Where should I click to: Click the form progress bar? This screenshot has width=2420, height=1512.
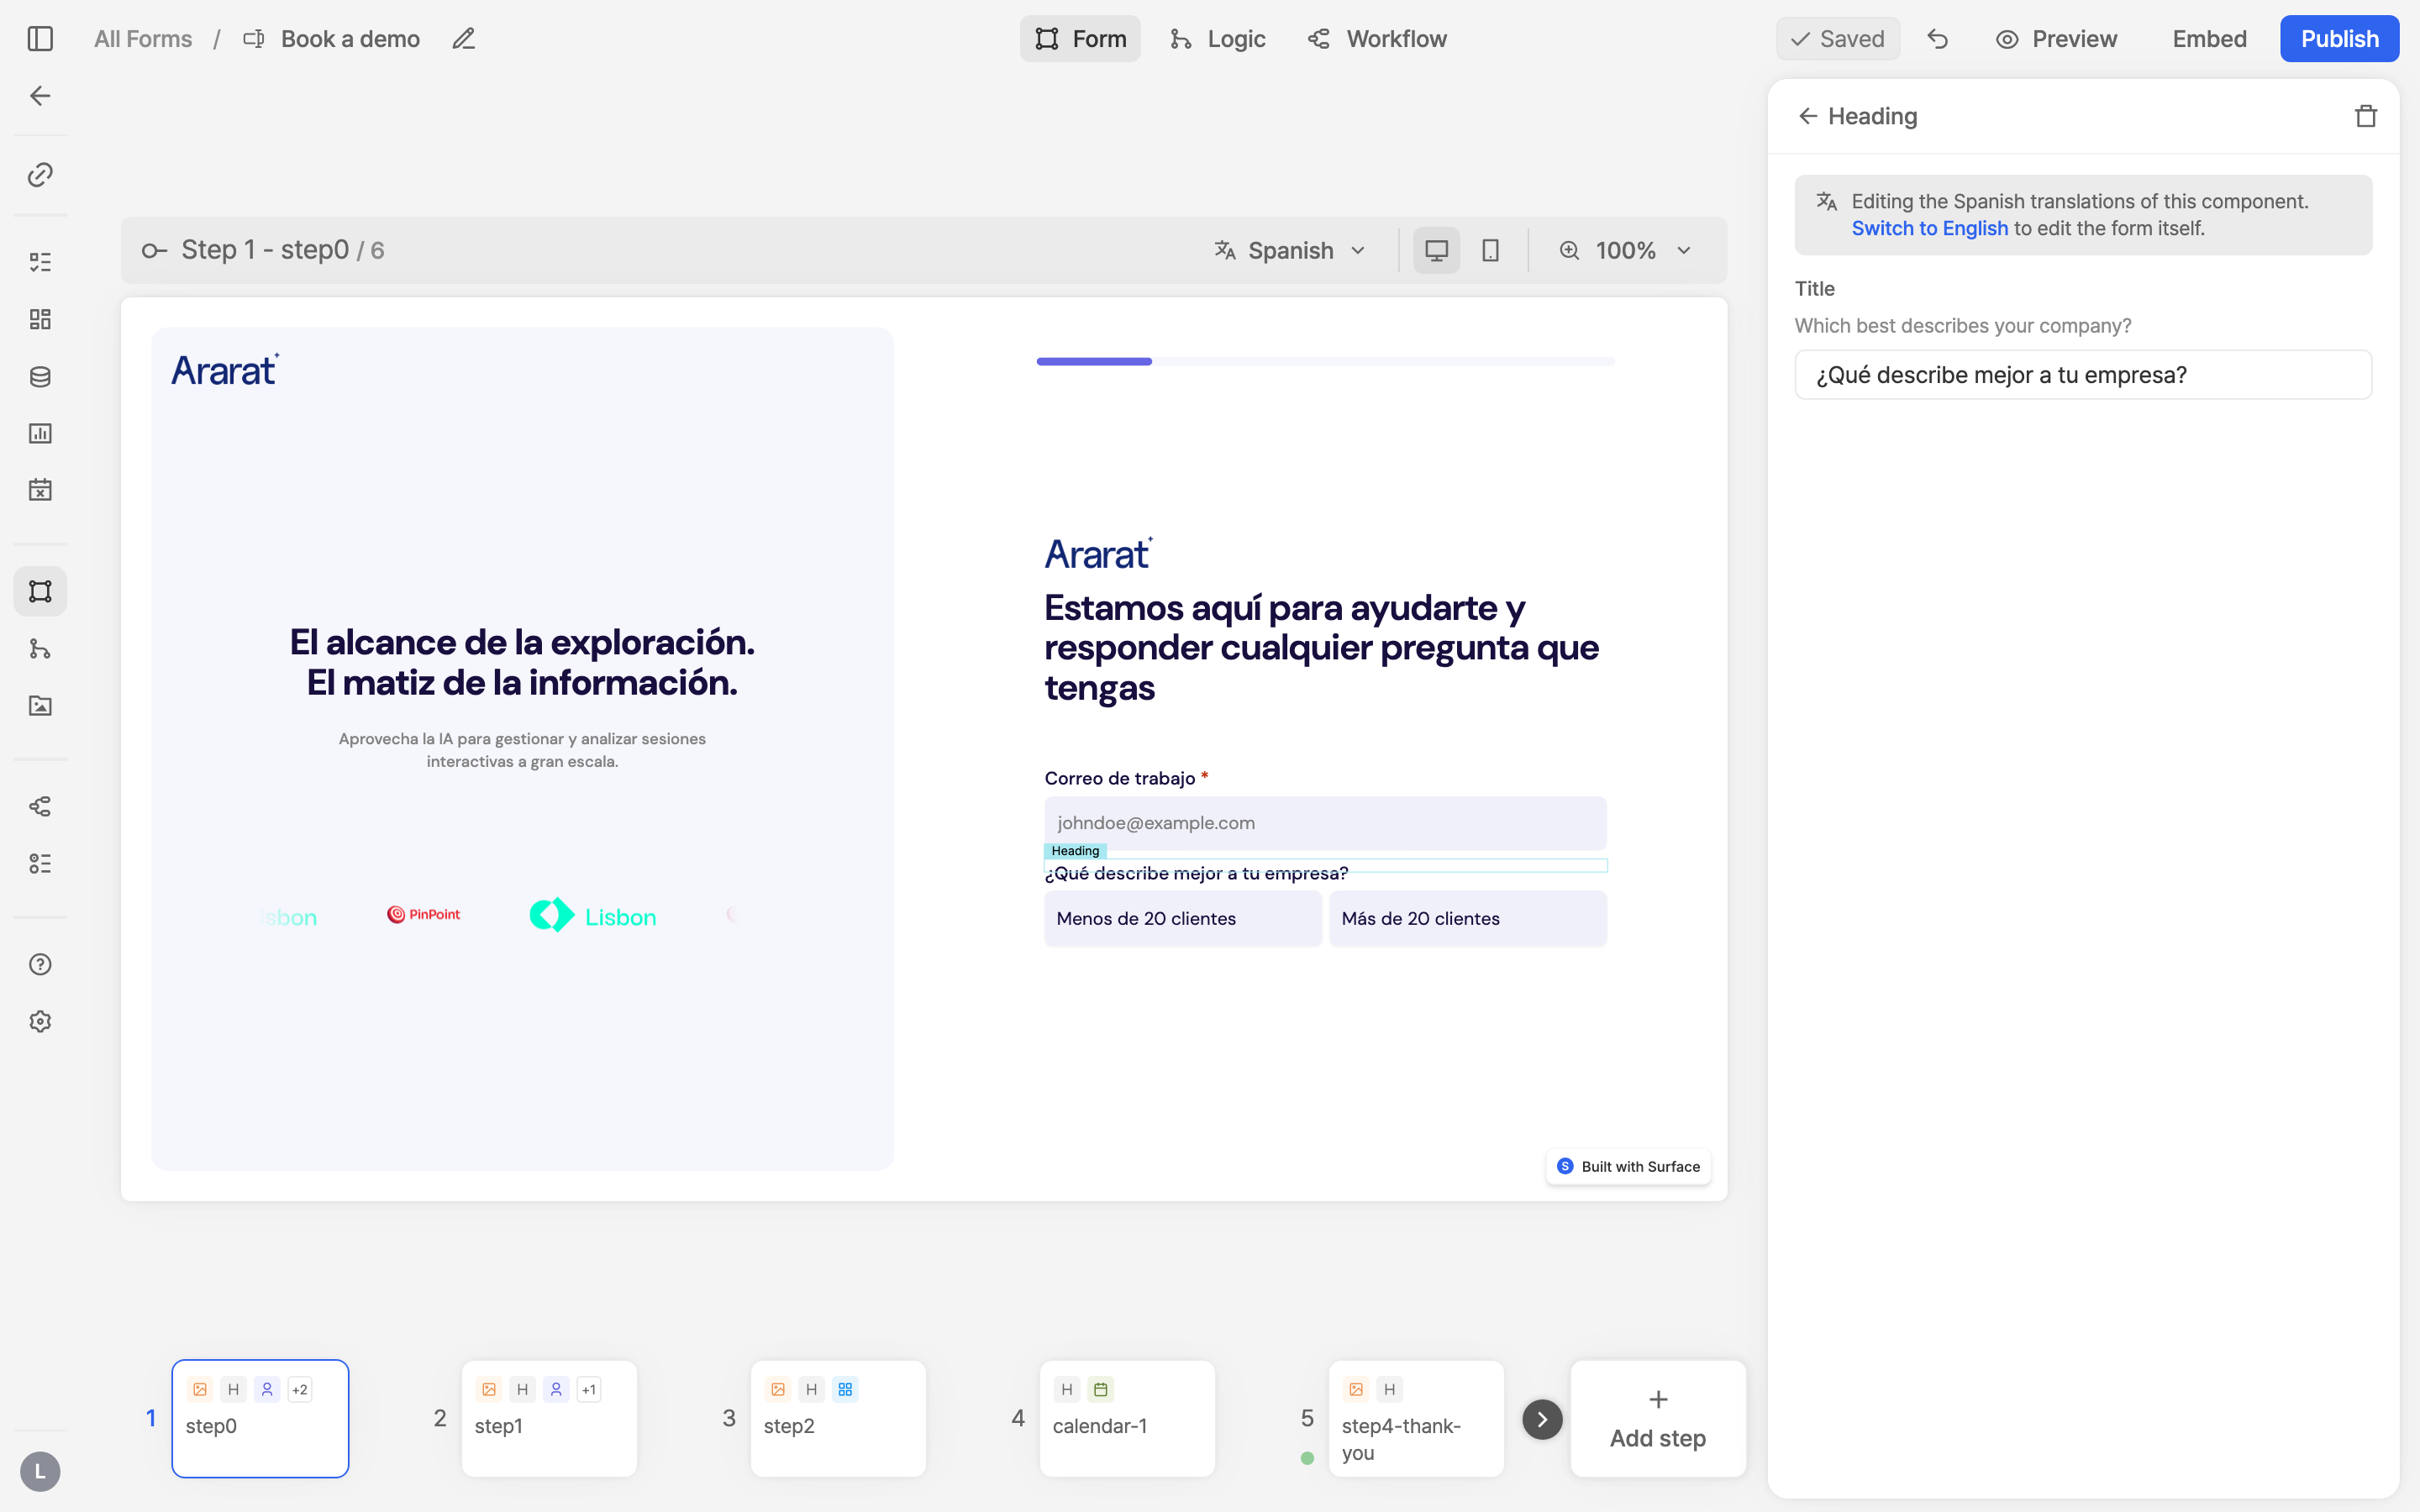(x=1325, y=361)
